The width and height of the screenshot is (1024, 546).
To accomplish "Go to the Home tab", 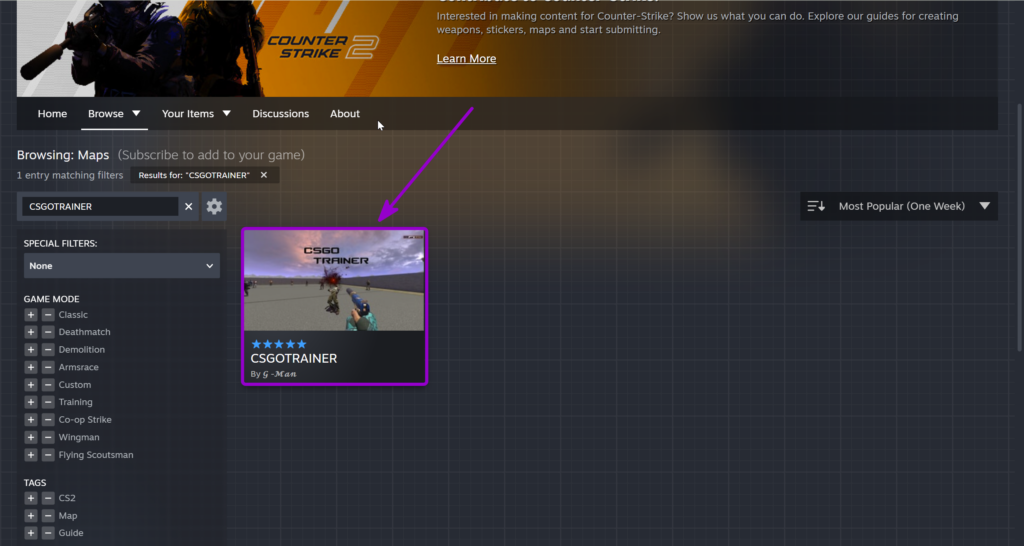I will (x=52, y=114).
